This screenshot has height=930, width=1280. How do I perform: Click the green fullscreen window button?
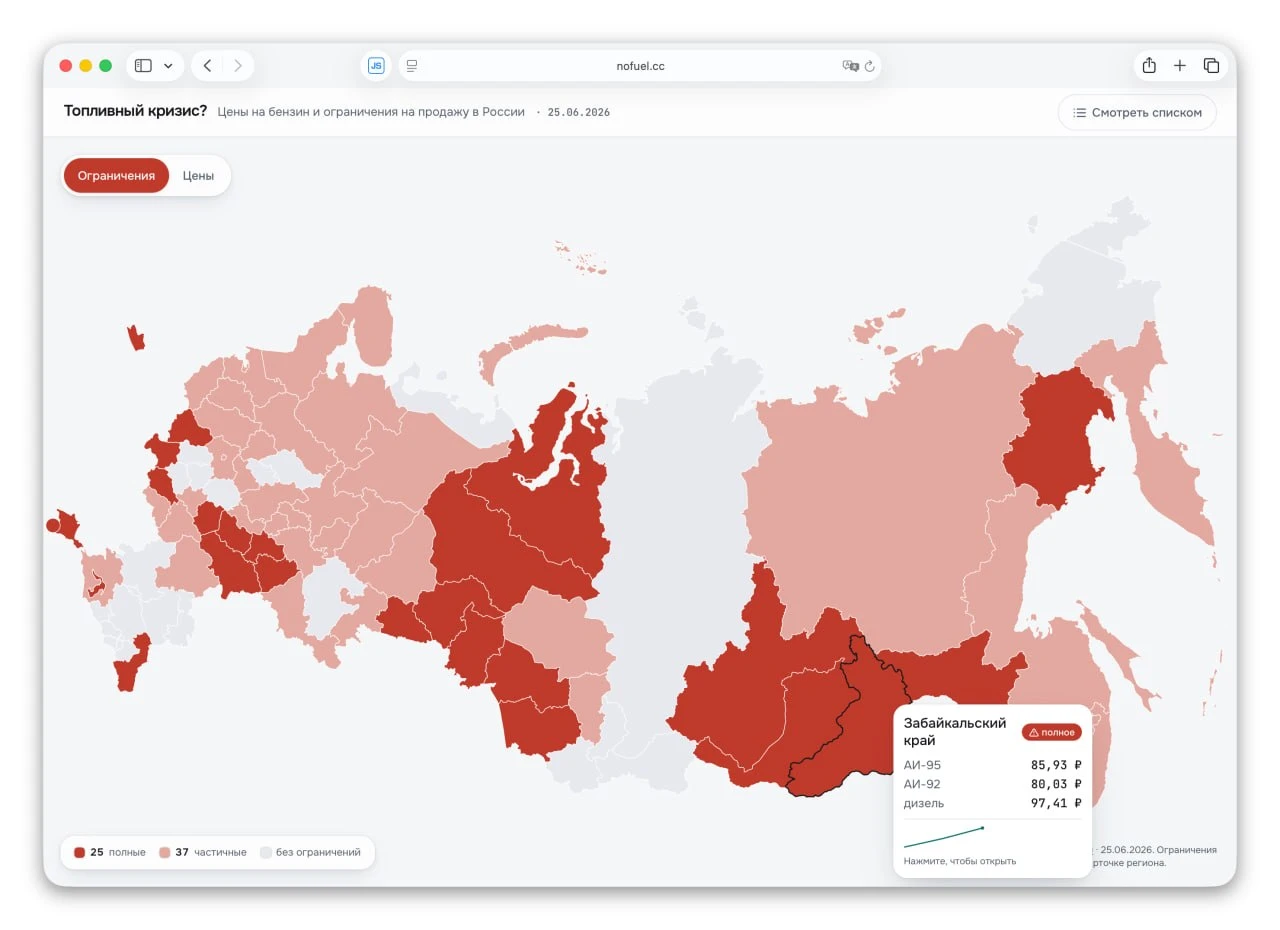point(106,66)
